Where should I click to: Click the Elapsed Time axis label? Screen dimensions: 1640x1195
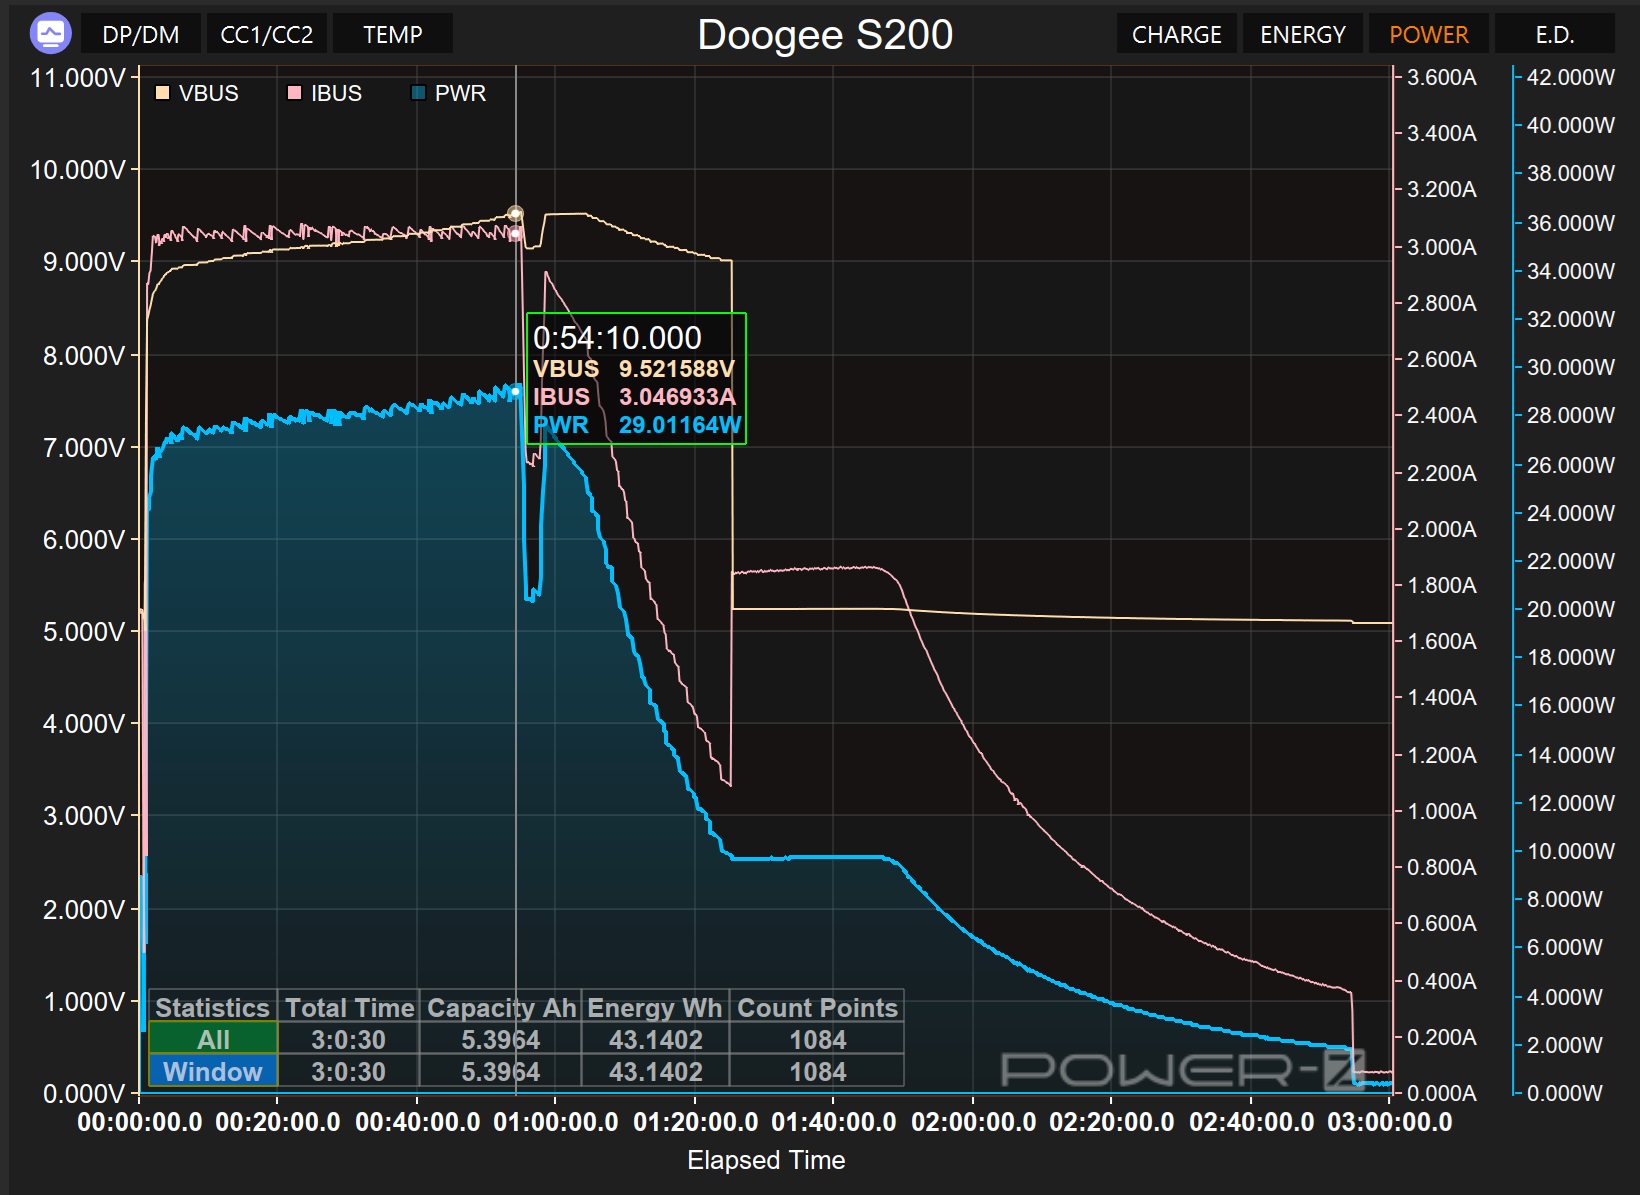click(x=766, y=1160)
